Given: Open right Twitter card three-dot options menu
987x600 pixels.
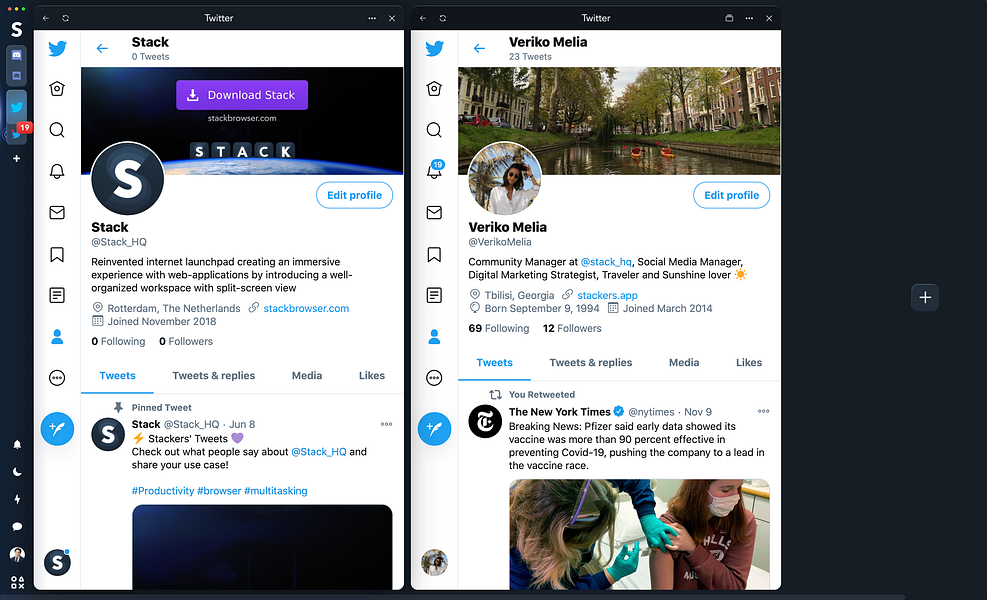Looking at the screenshot, I should tap(749, 18).
